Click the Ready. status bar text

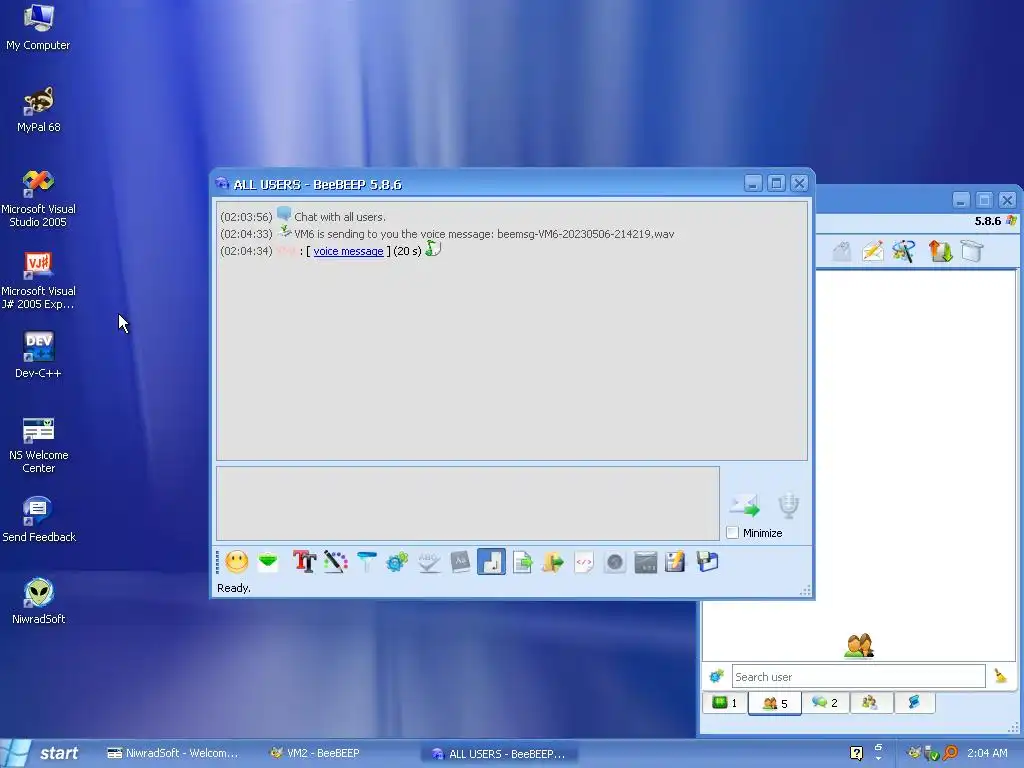coord(234,588)
